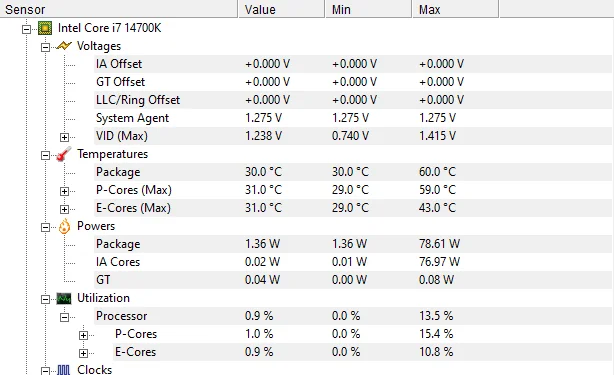This screenshot has height=375, width=614.
Task: Click the Max column header
Action: click(456, 9)
